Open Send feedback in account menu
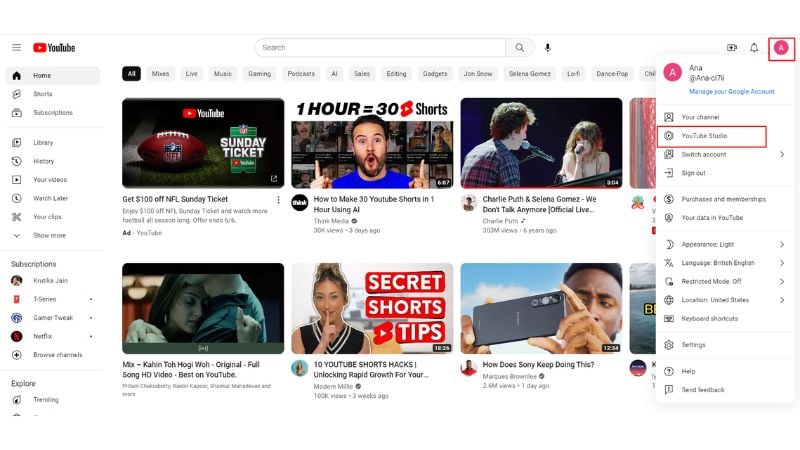 725,390
